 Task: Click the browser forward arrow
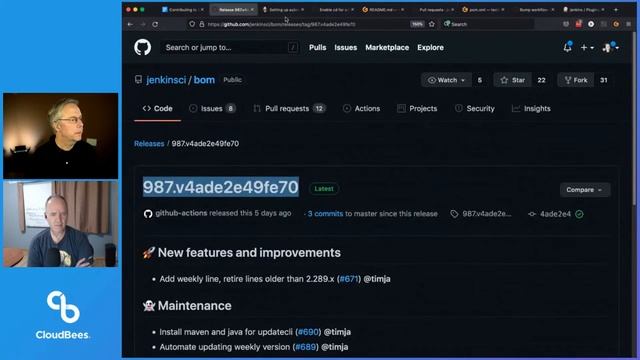click(143, 24)
